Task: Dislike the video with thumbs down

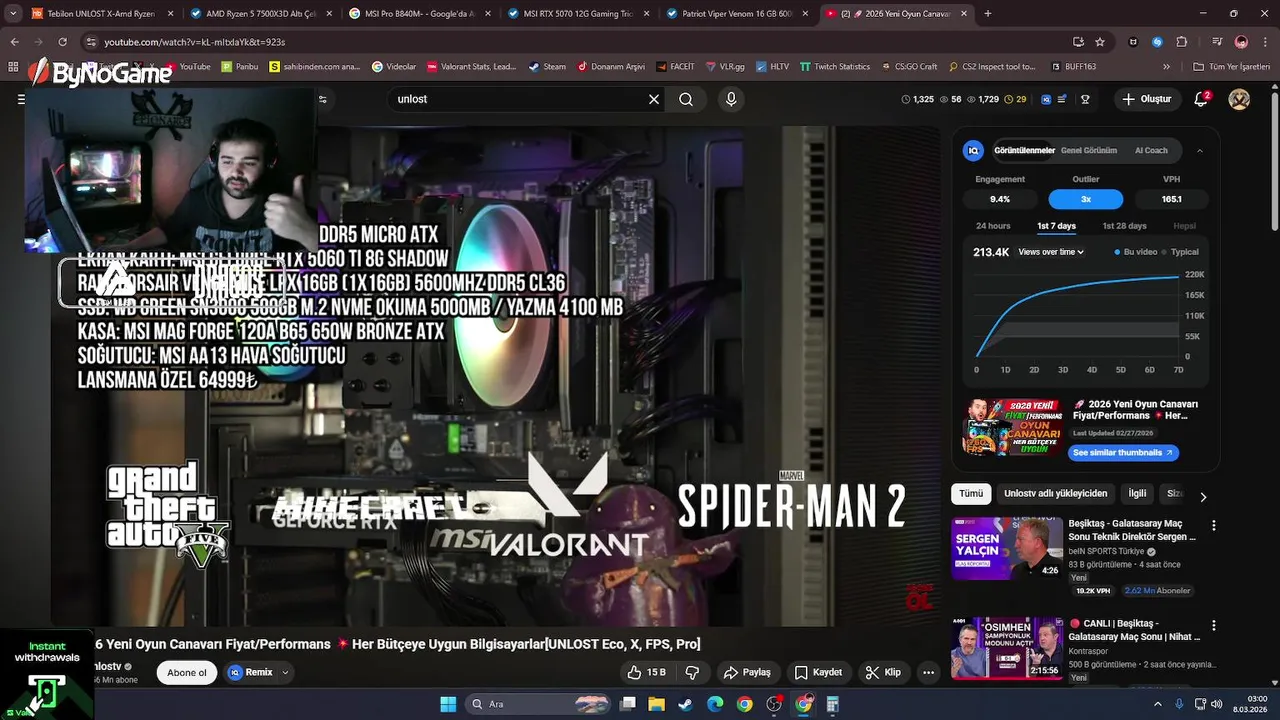Action: click(692, 672)
